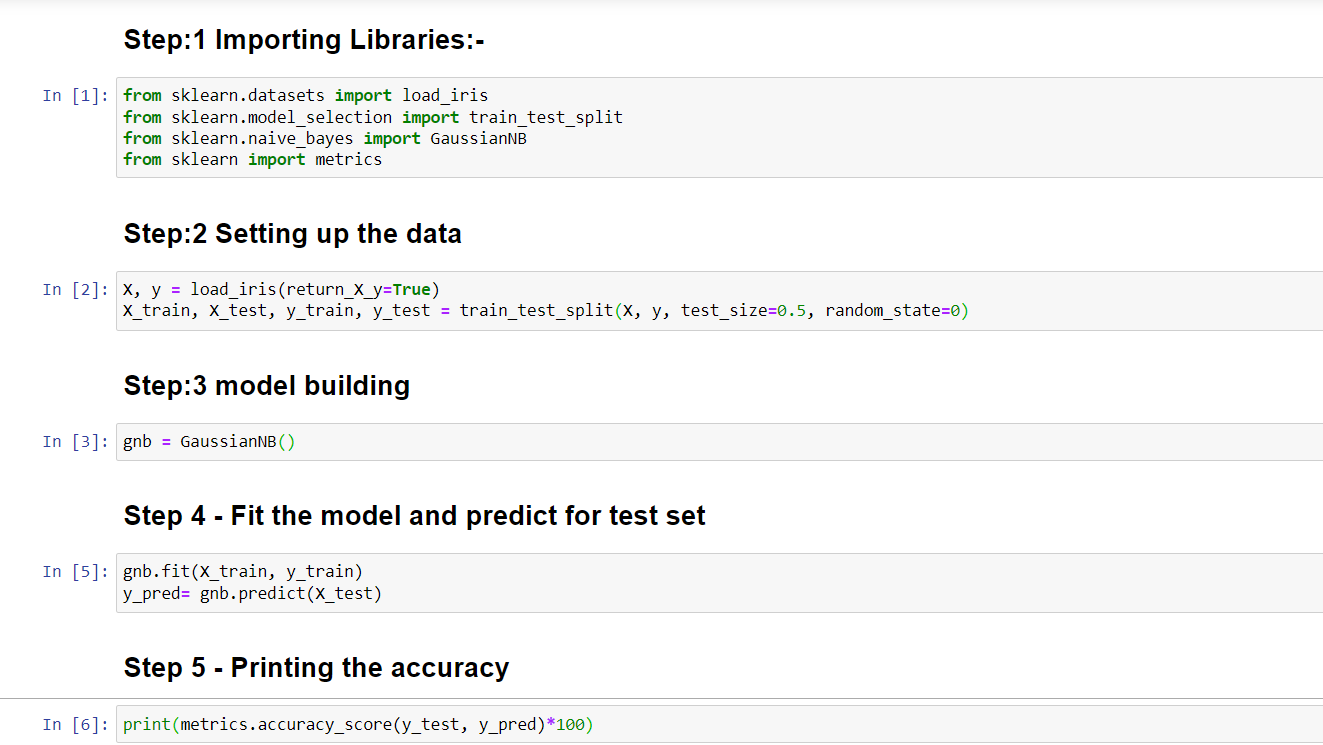Screen dimensions: 1323x745
Task: Click the load_iris import code line
Action: coord(305,96)
